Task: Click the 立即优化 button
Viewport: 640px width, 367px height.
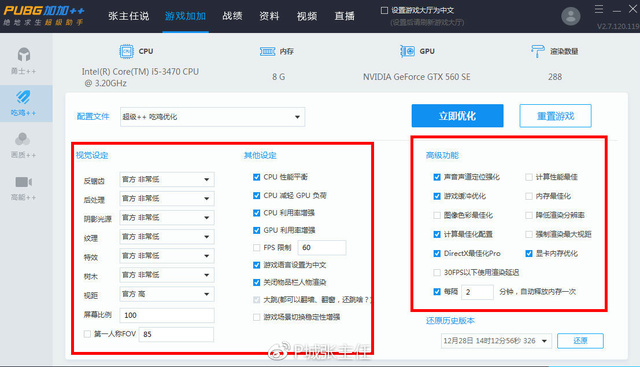Action: pyautogui.click(x=457, y=116)
